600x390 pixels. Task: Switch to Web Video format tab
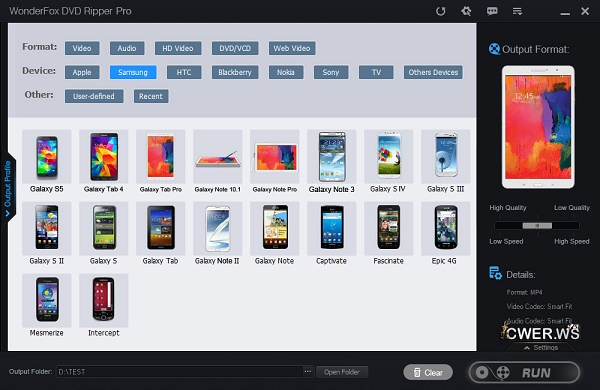[292, 48]
